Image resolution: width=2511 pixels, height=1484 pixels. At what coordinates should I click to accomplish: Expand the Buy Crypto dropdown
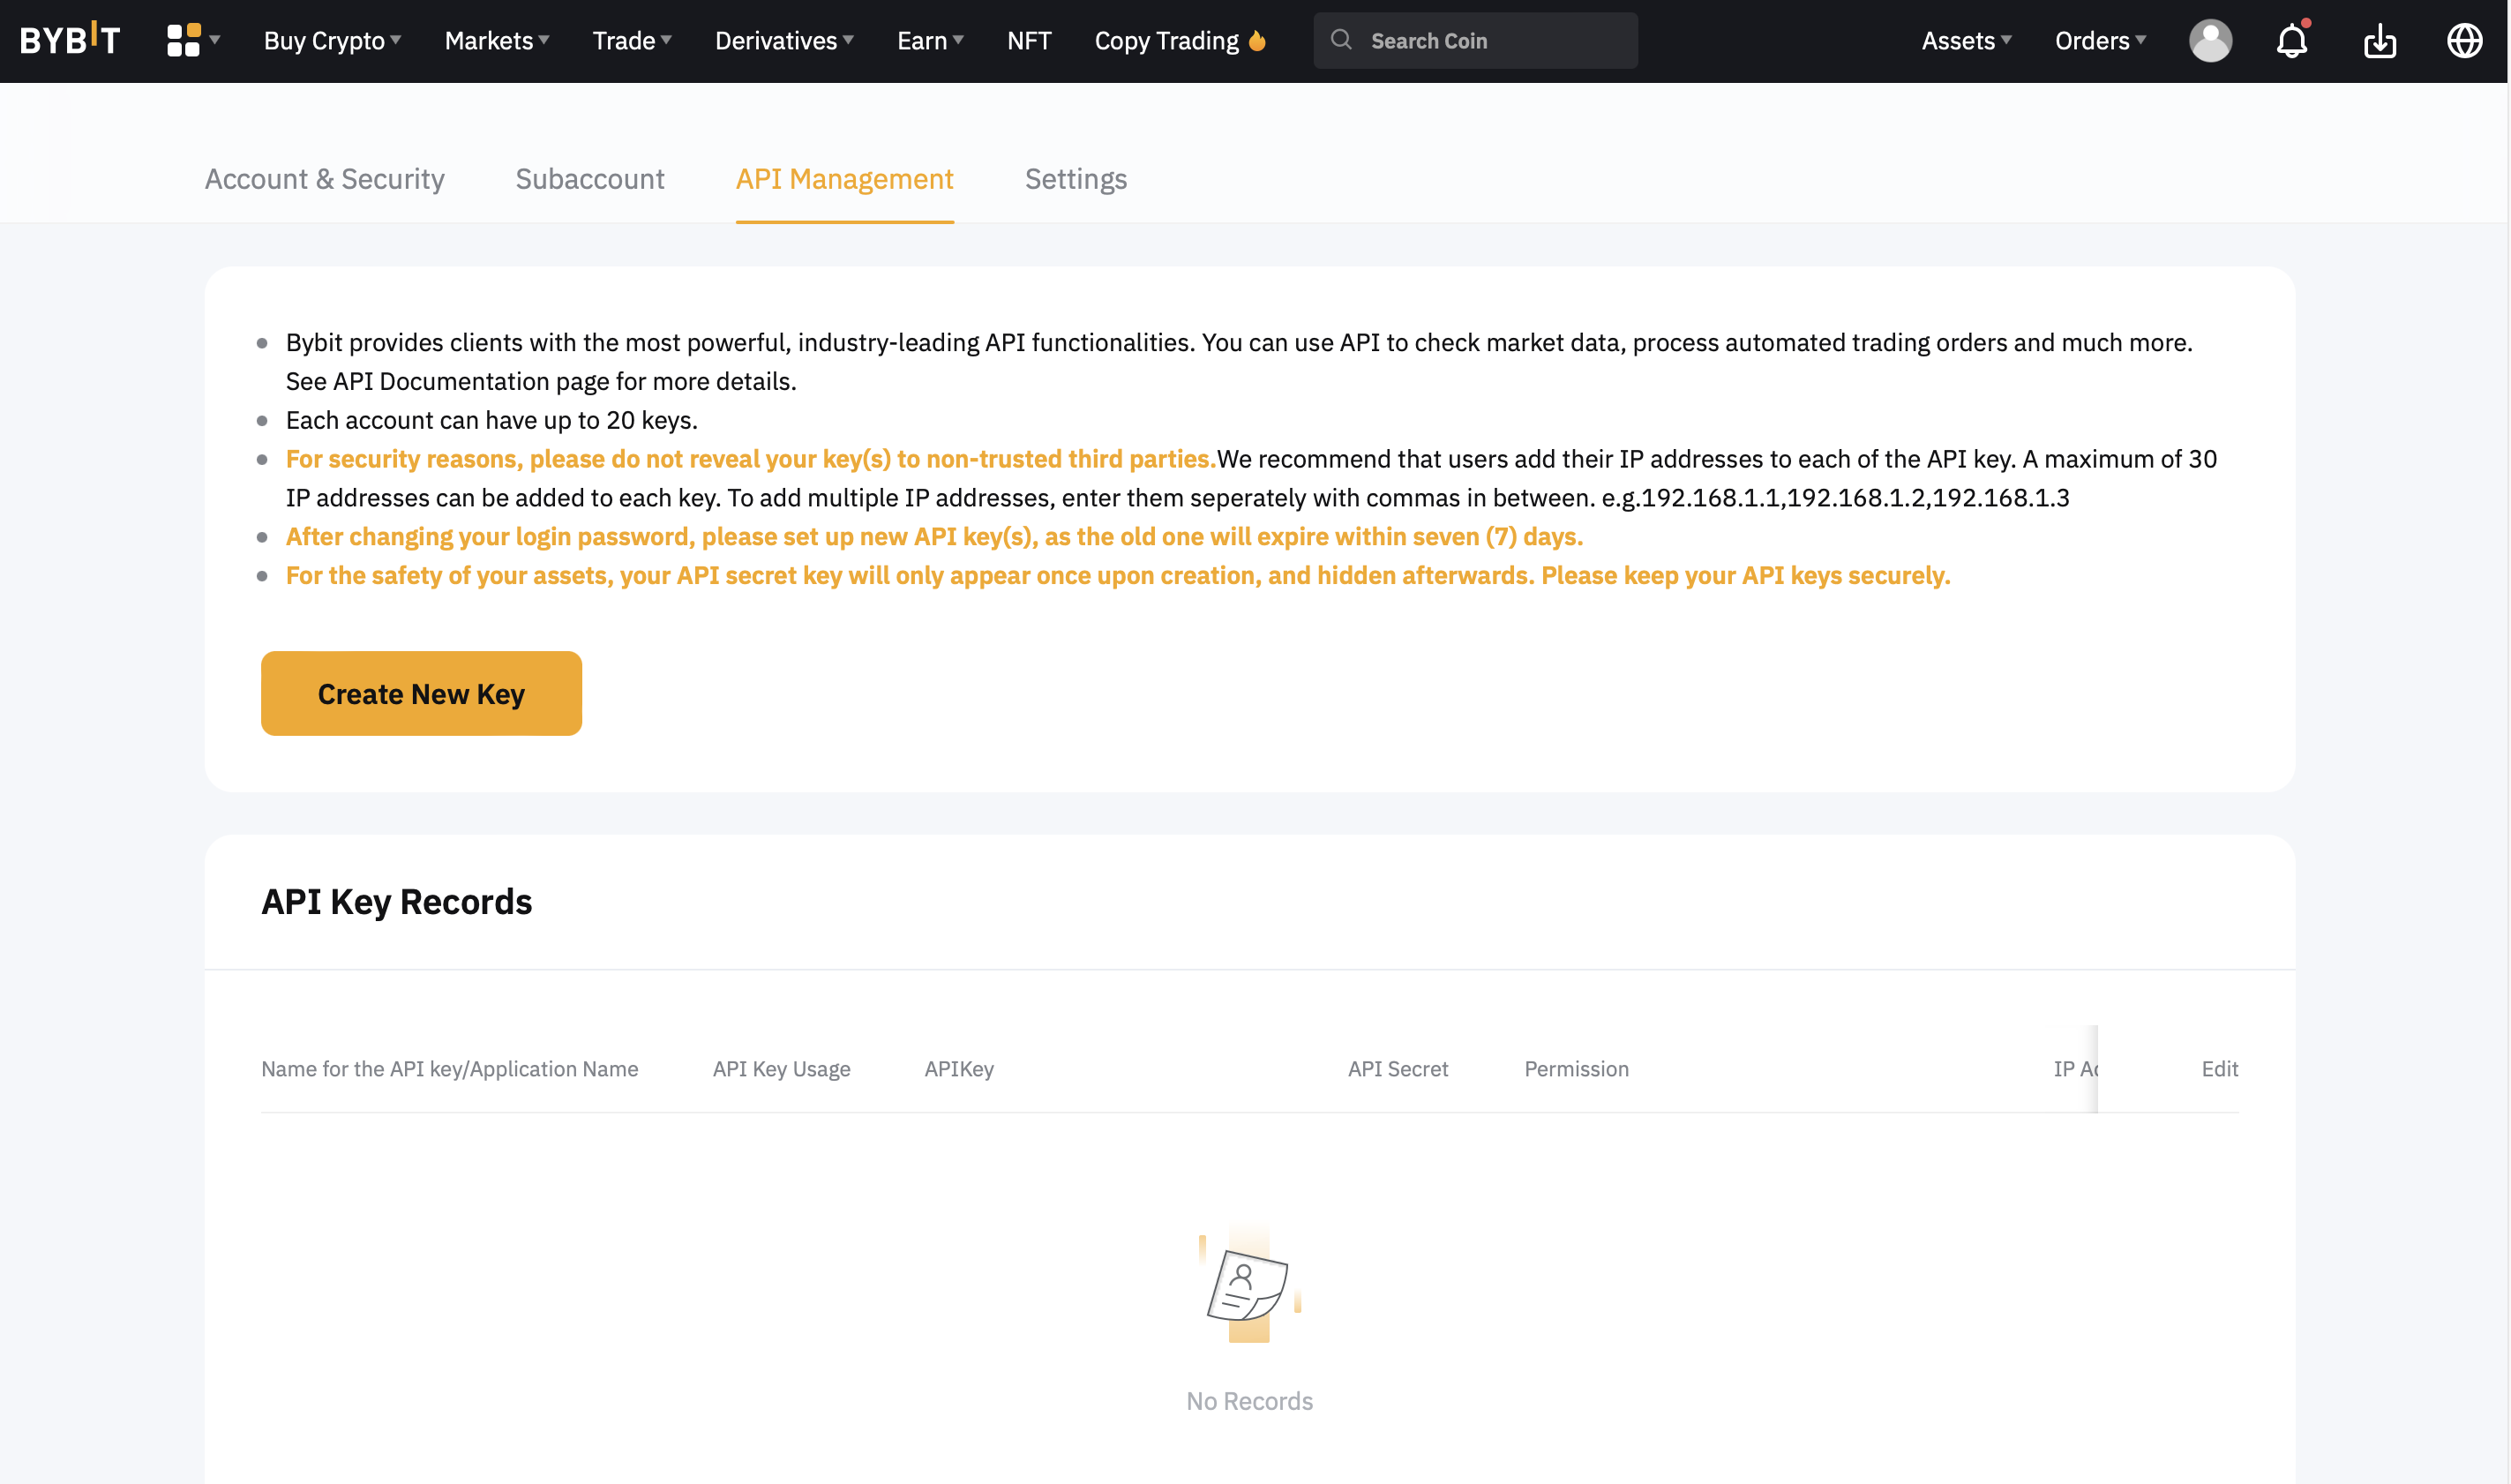pos(332,41)
